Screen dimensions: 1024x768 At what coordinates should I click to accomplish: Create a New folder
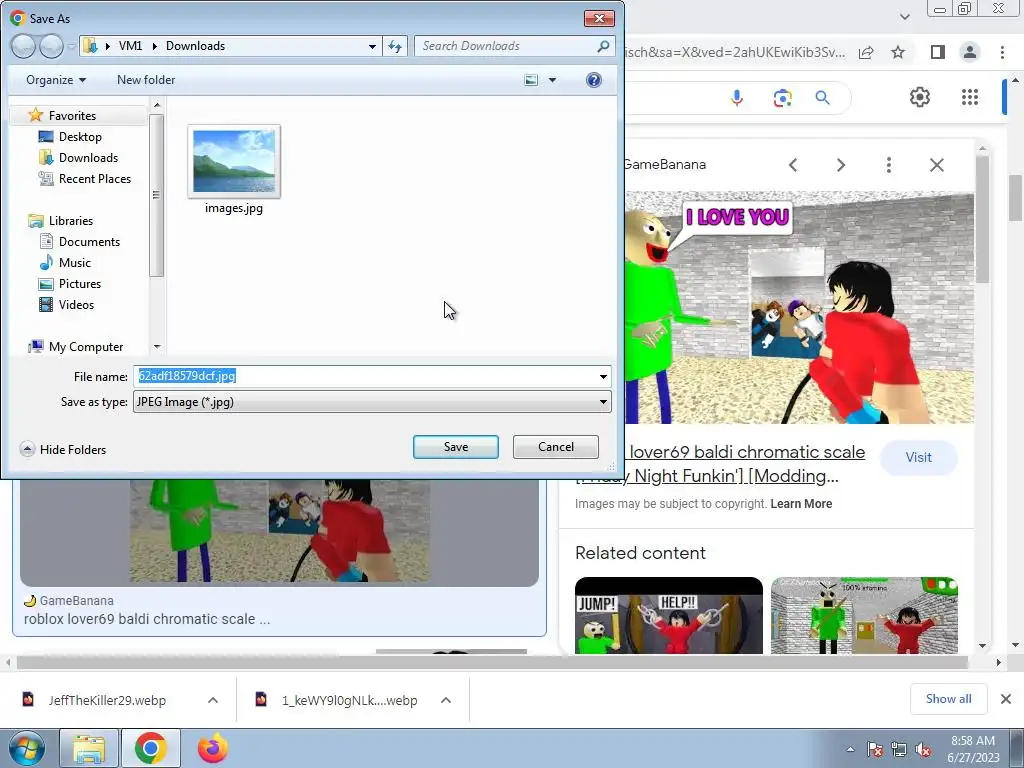point(146,80)
